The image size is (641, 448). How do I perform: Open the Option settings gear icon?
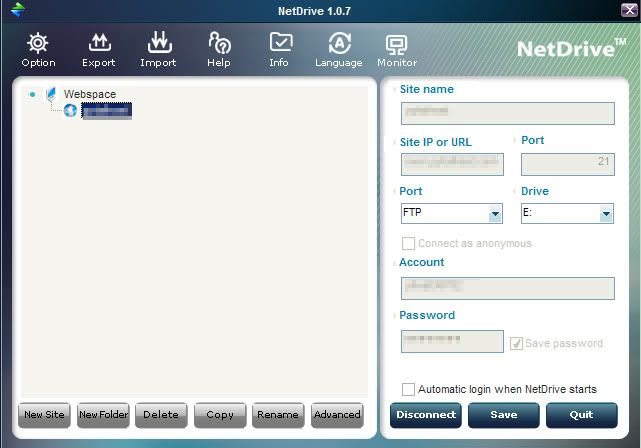[x=38, y=45]
